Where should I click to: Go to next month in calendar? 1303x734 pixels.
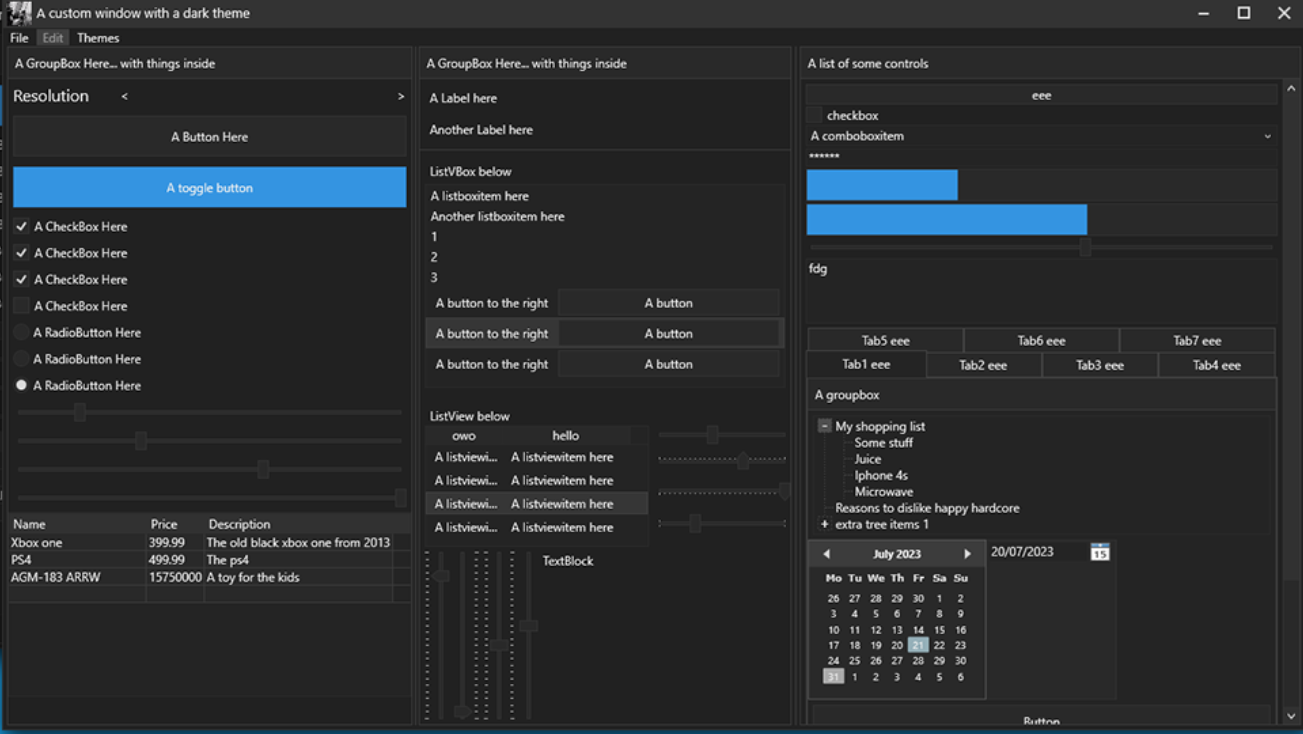[967, 554]
